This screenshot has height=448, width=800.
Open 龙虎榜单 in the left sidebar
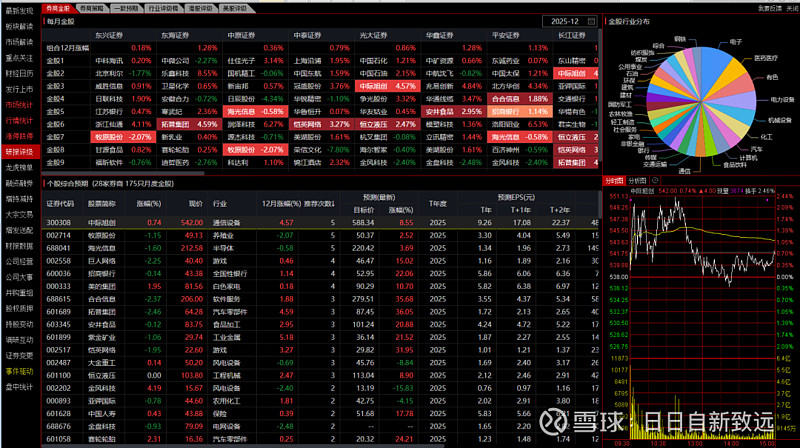point(19,168)
